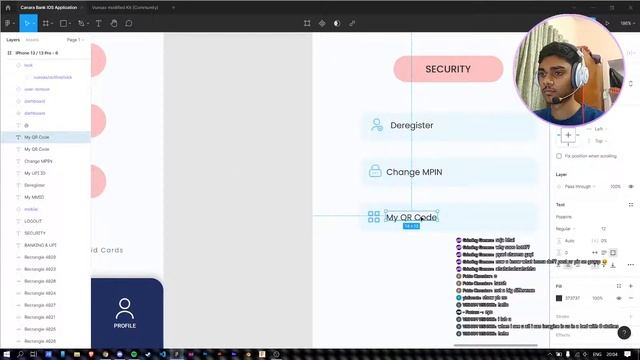Set text to auto width icon
Image resolution: width=640 pixels, height=360 pixels.
click(595, 253)
